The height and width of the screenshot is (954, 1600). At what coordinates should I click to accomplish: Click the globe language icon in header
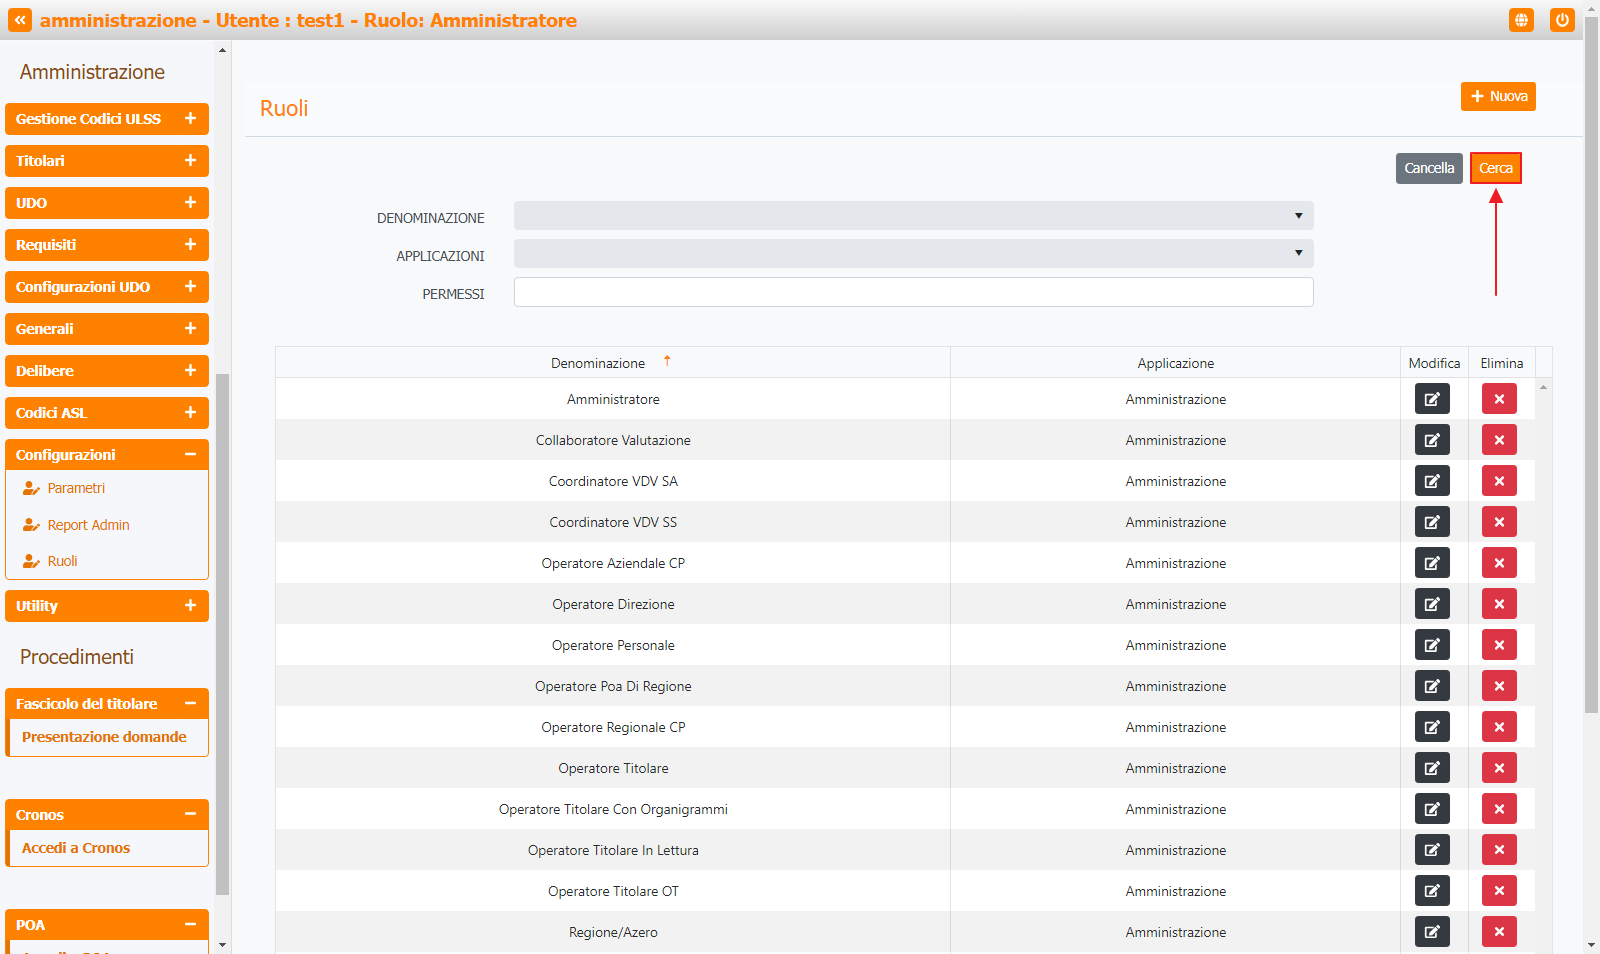pyautogui.click(x=1521, y=20)
